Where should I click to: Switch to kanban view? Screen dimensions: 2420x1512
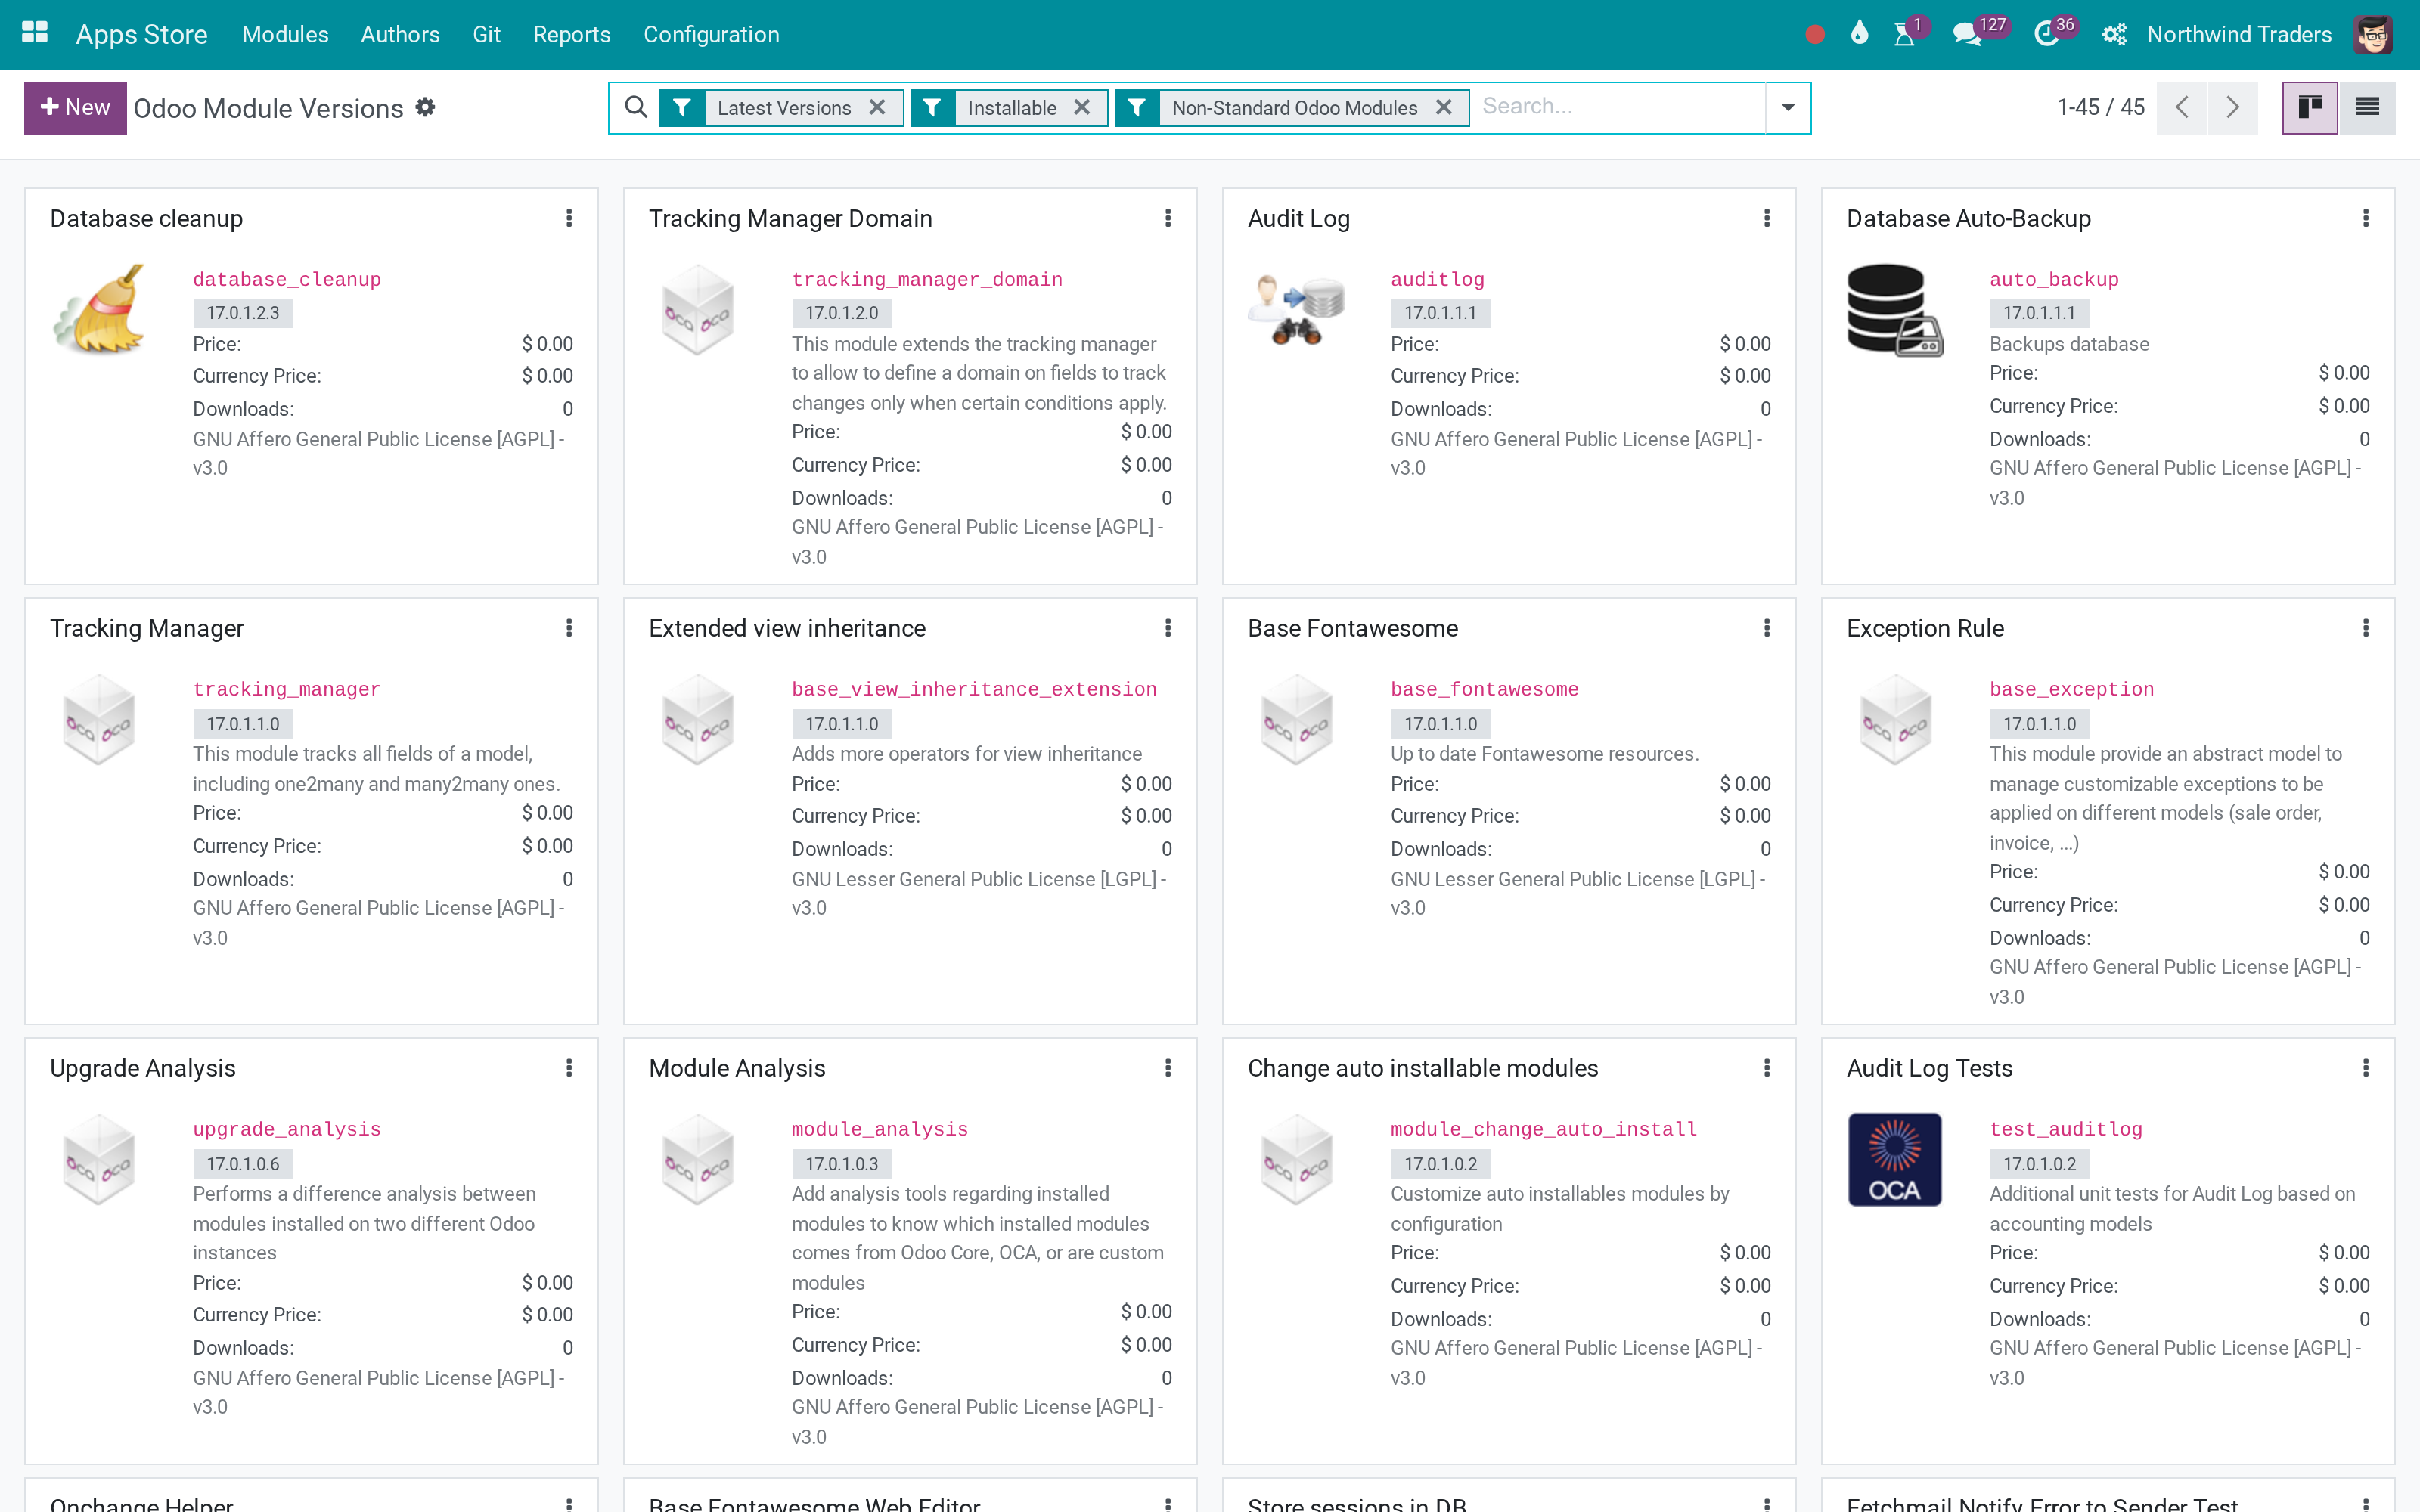(2310, 107)
